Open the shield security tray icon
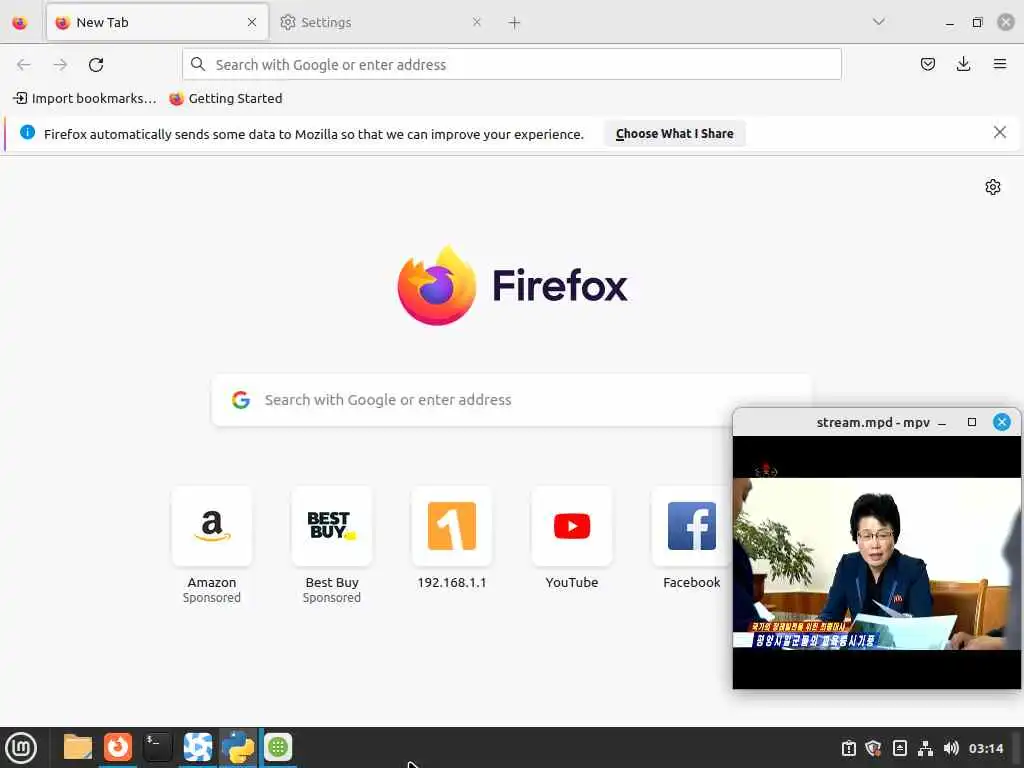This screenshot has height=768, width=1024. pyautogui.click(x=873, y=748)
